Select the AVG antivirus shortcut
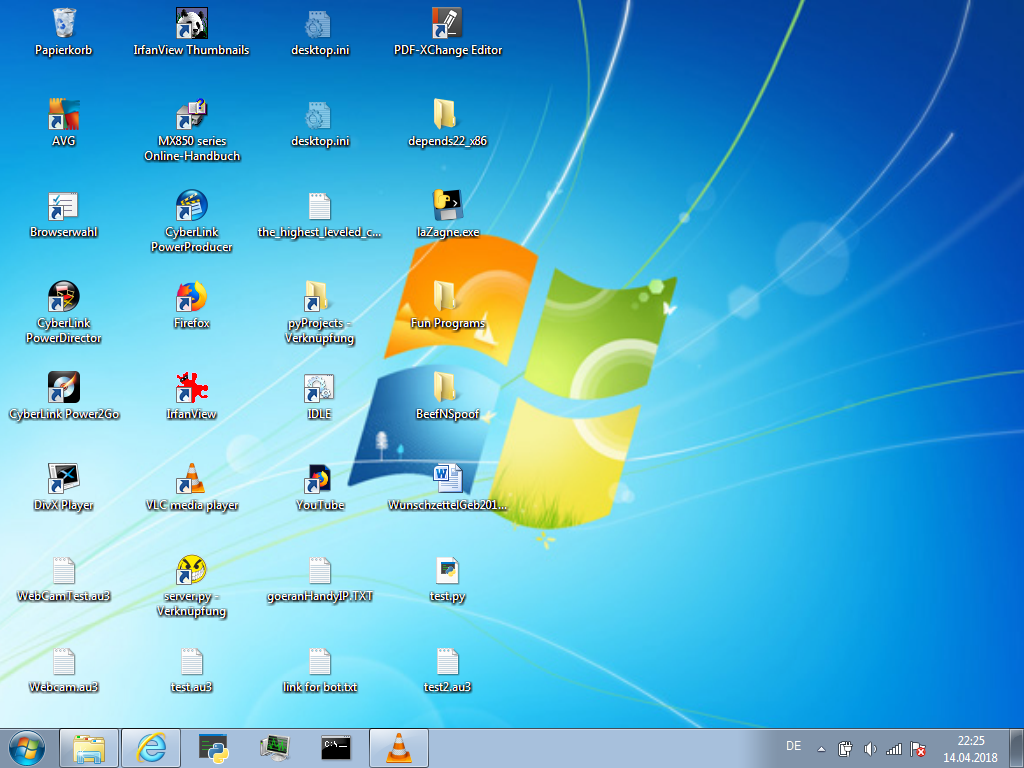This screenshot has height=768, width=1024. pyautogui.click(x=63, y=123)
